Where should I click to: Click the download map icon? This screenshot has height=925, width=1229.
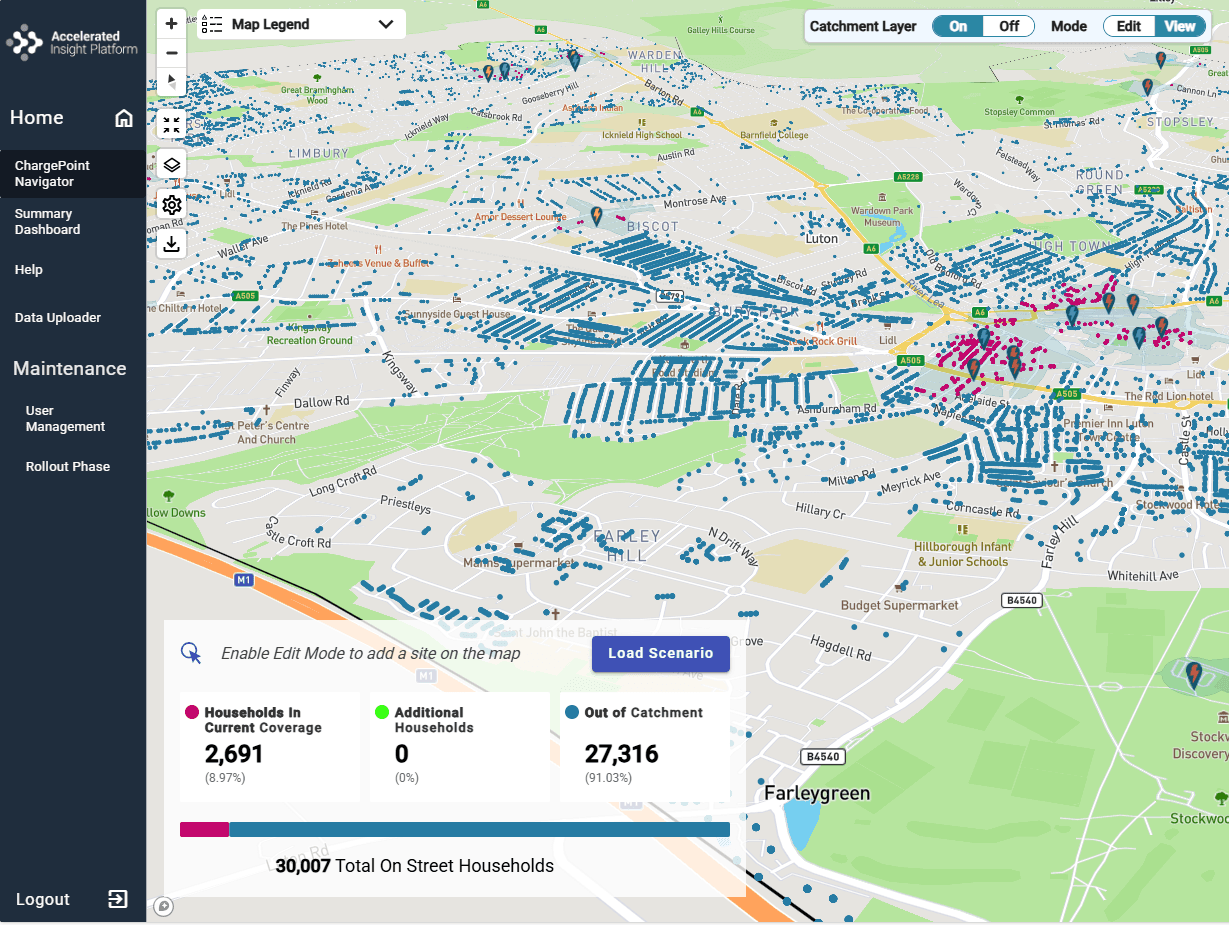[172, 244]
